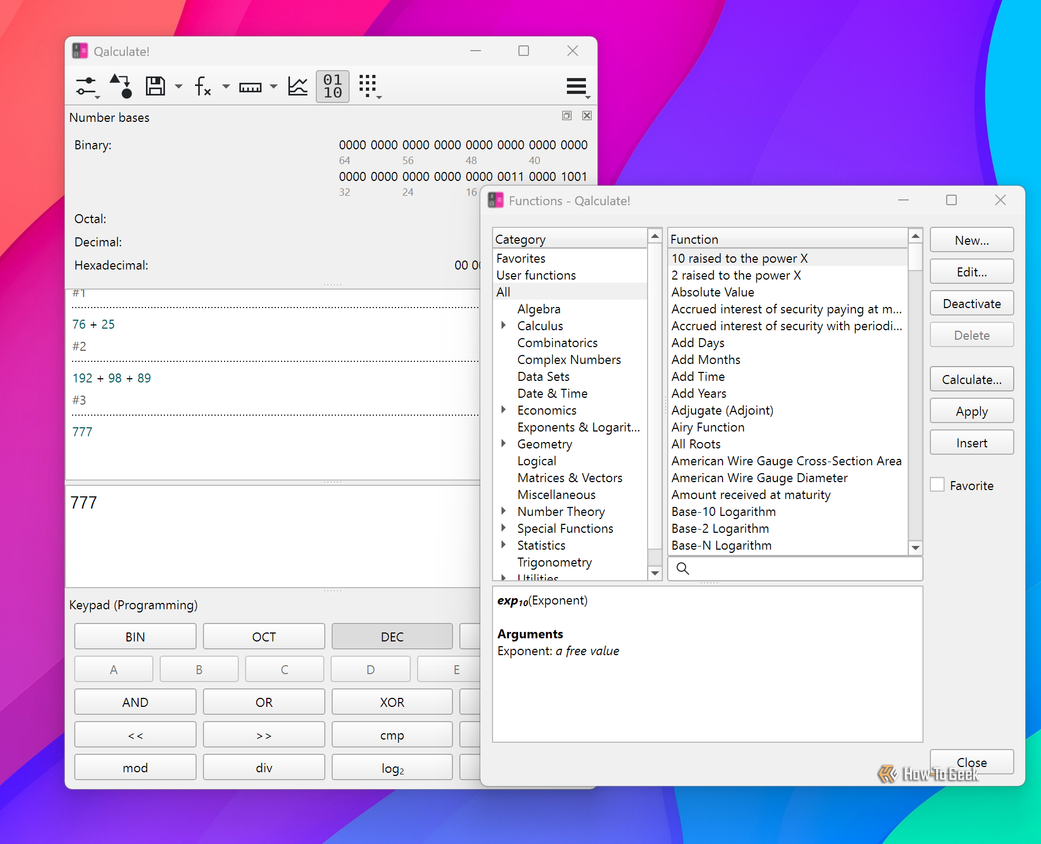Click the New... button
The width and height of the screenshot is (1041, 844).
(972, 240)
